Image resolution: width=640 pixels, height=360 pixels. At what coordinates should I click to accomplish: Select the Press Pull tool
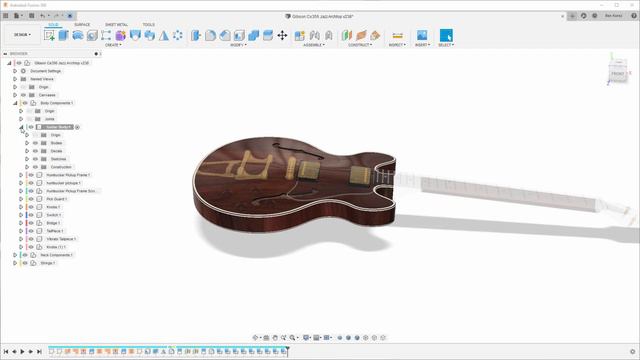(196, 36)
